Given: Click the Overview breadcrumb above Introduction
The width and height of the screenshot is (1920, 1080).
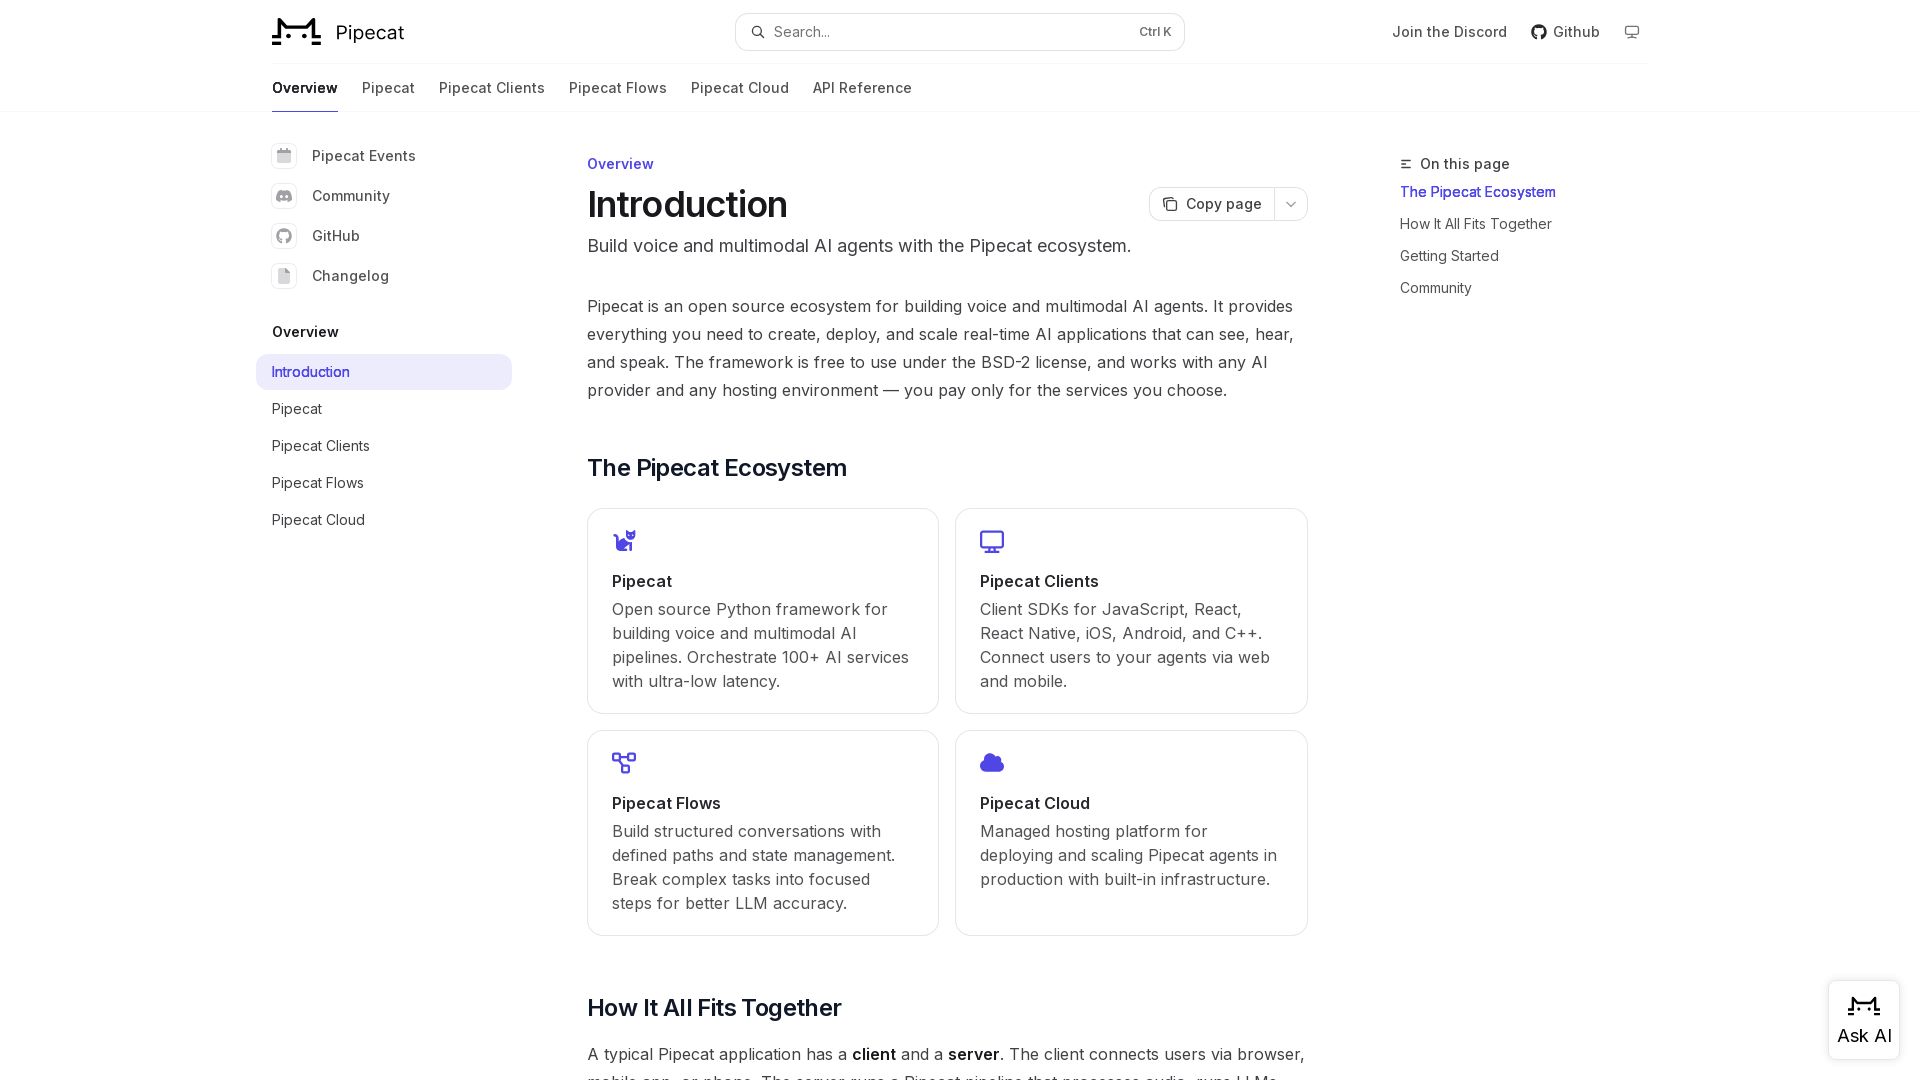Looking at the screenshot, I should click(620, 164).
